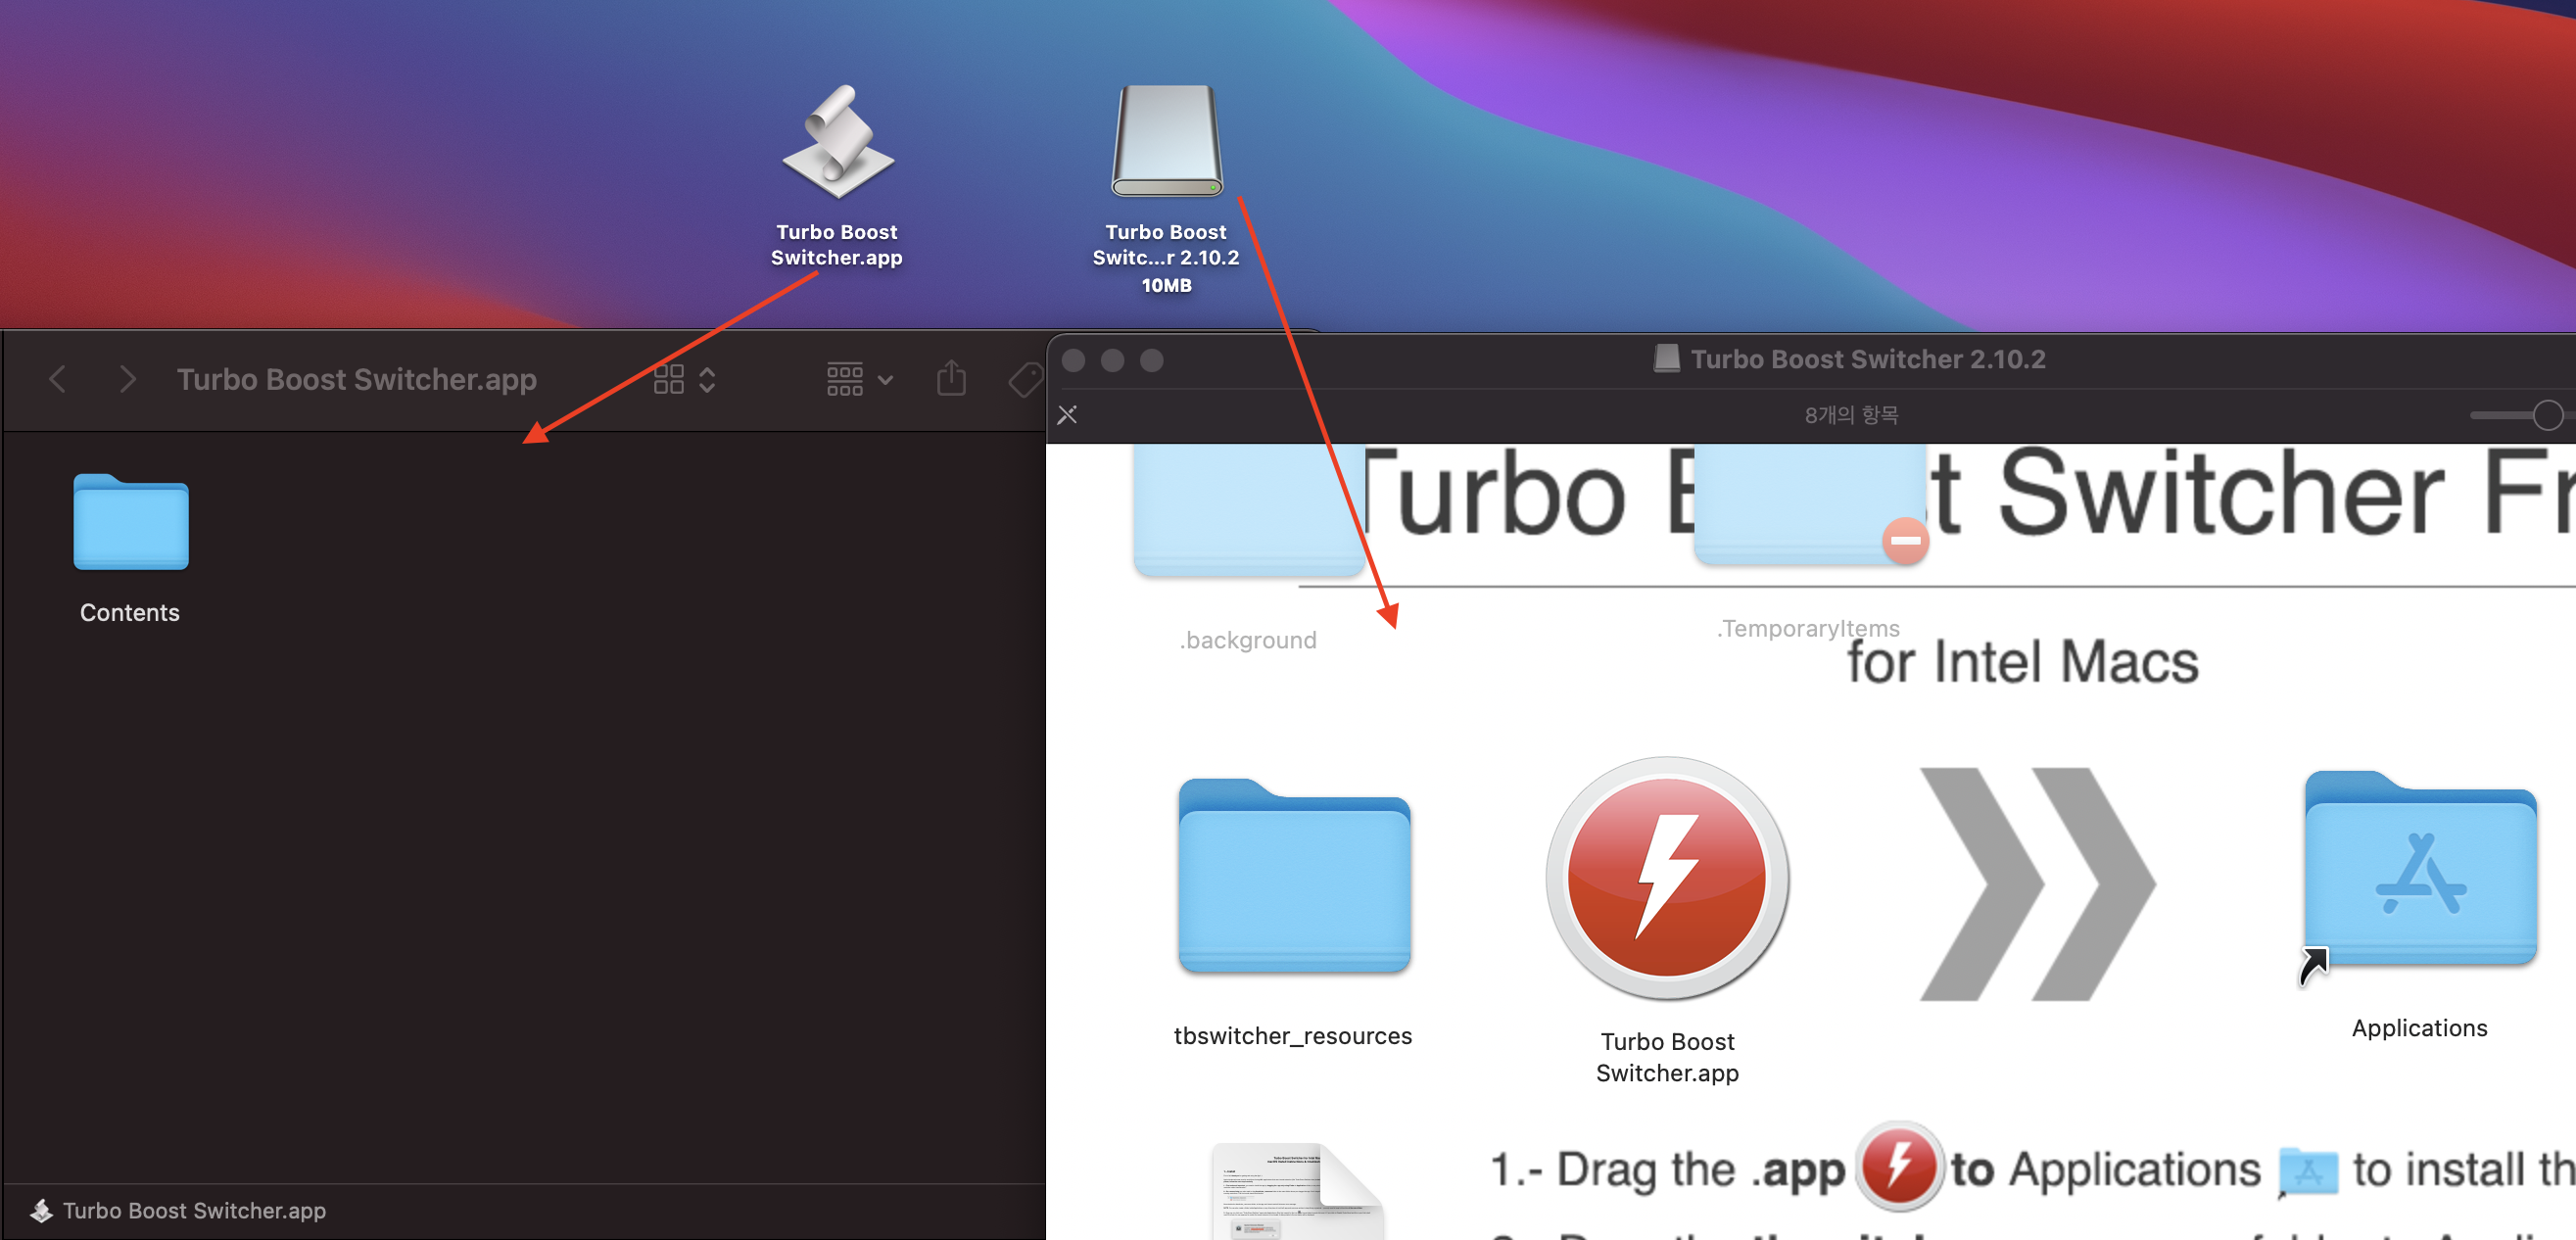The width and height of the screenshot is (2576, 1240).
Task: Adjust the icon size slider
Action: (2546, 415)
